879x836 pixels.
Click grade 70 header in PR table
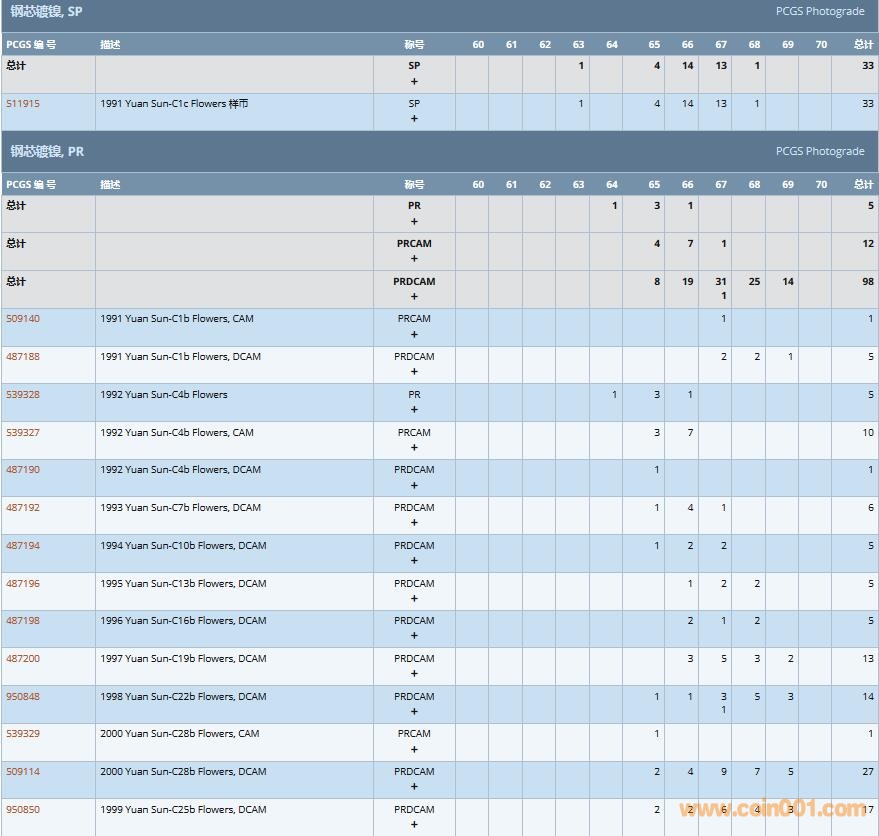pyautogui.click(x=821, y=185)
